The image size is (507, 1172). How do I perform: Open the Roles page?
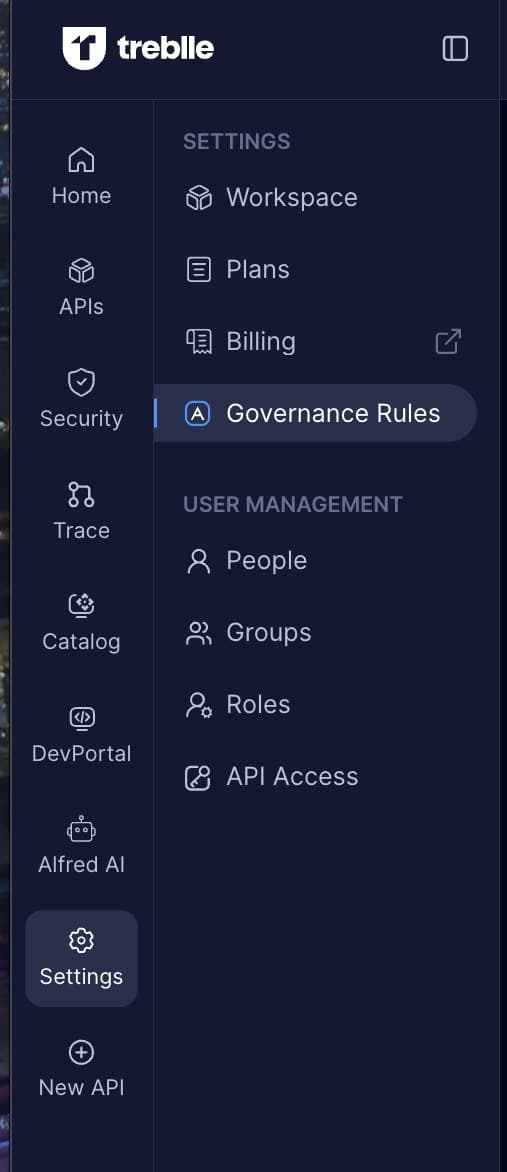click(x=316, y=704)
